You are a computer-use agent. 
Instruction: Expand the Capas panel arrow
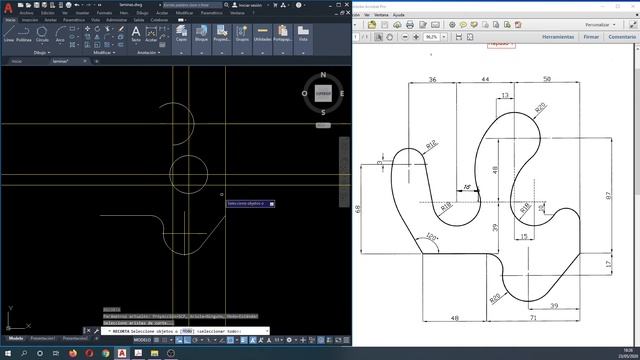coord(181,53)
